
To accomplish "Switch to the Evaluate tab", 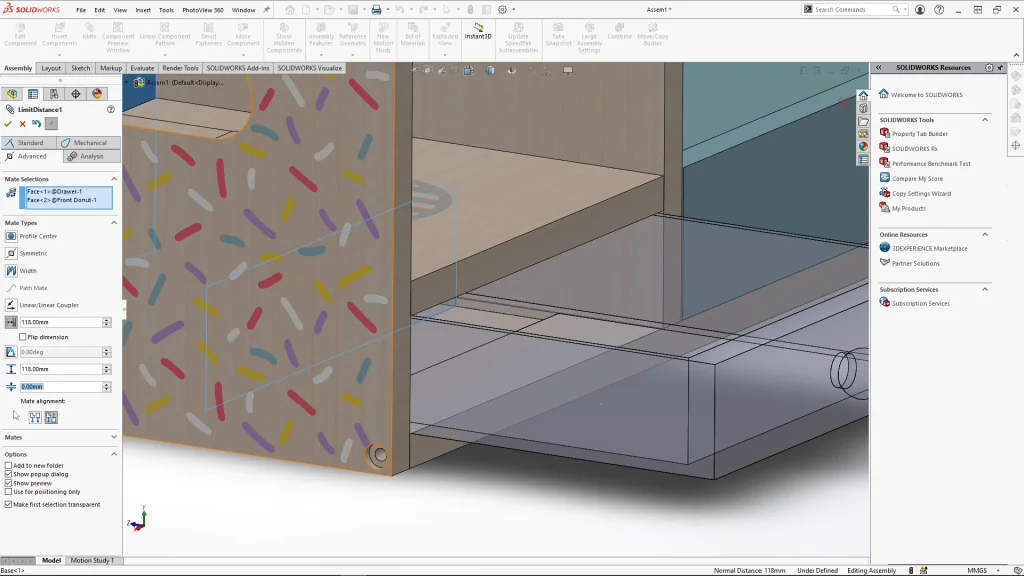I will click(x=142, y=68).
